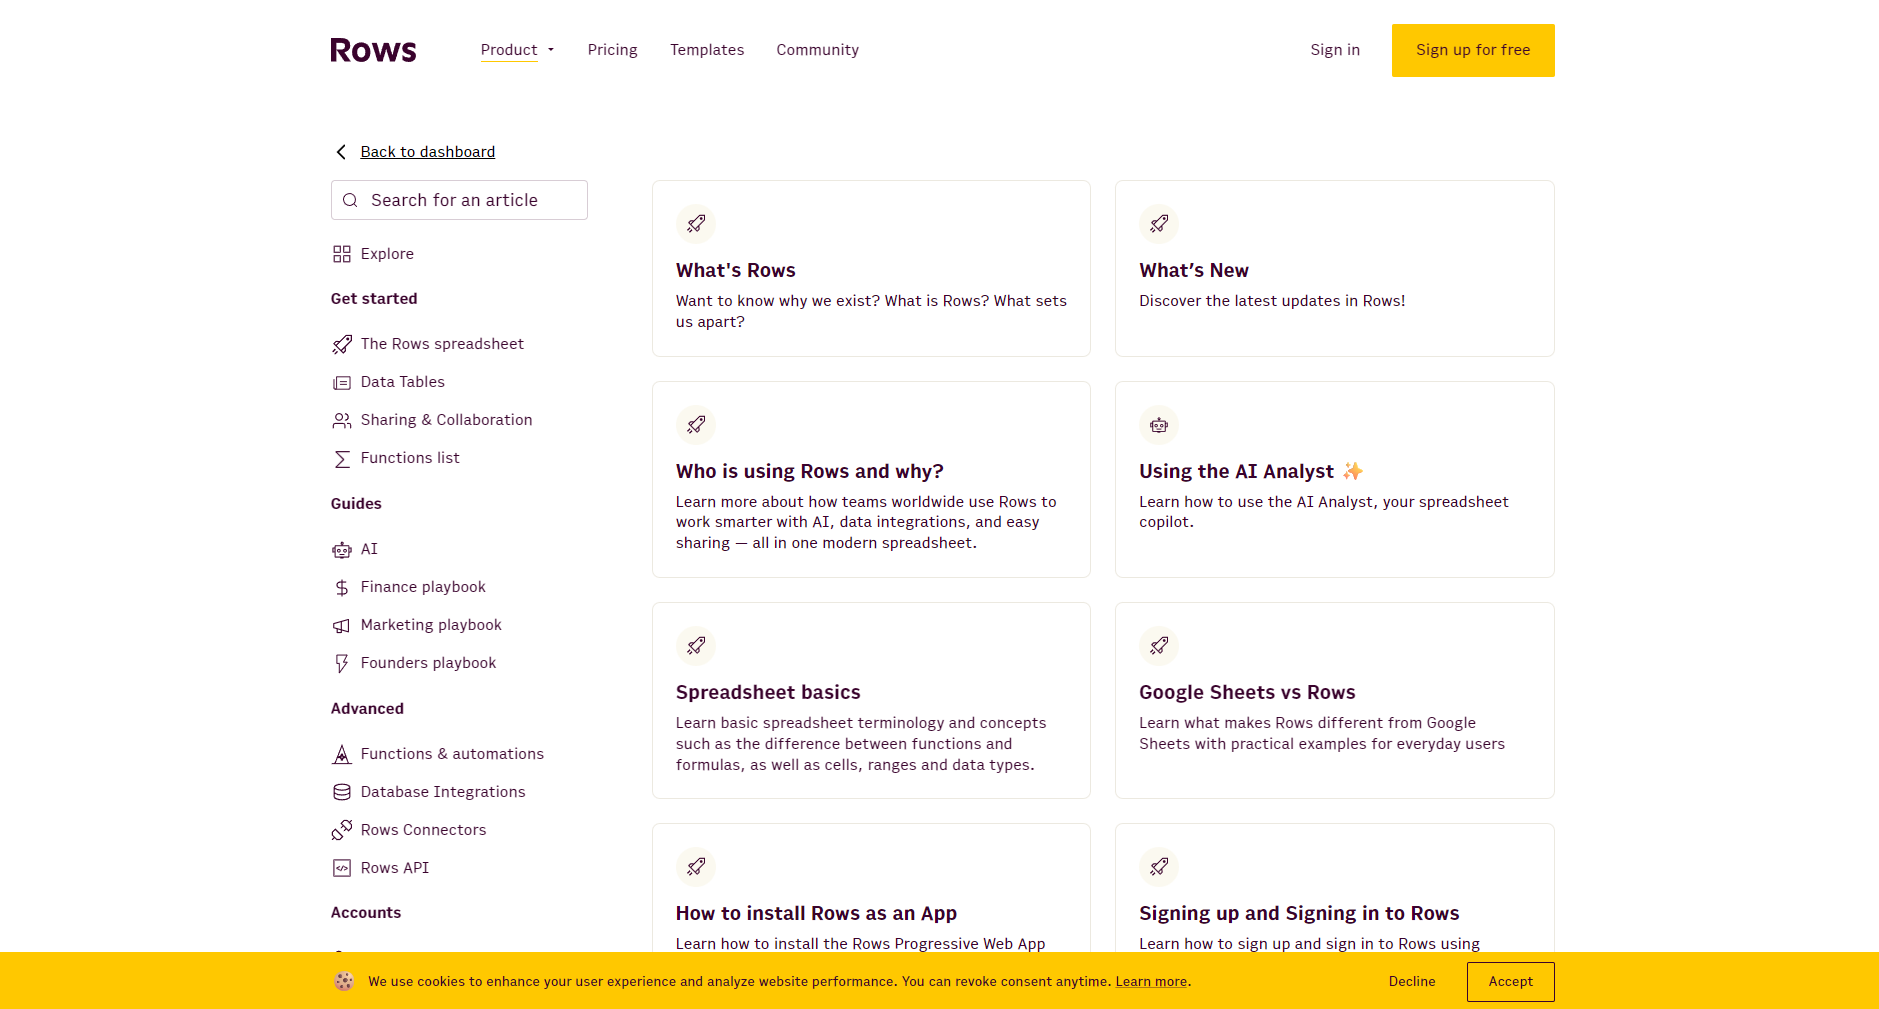Accept cookies
The height and width of the screenshot is (1009, 1879).
[1511, 982]
